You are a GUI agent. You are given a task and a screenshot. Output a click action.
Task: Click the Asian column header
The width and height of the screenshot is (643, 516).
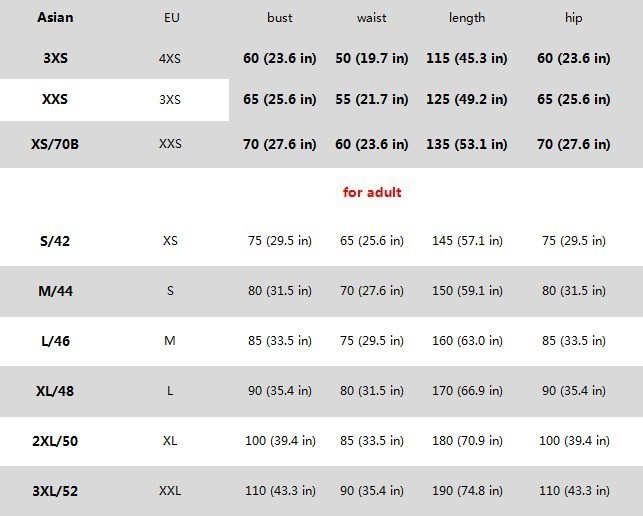(x=55, y=18)
